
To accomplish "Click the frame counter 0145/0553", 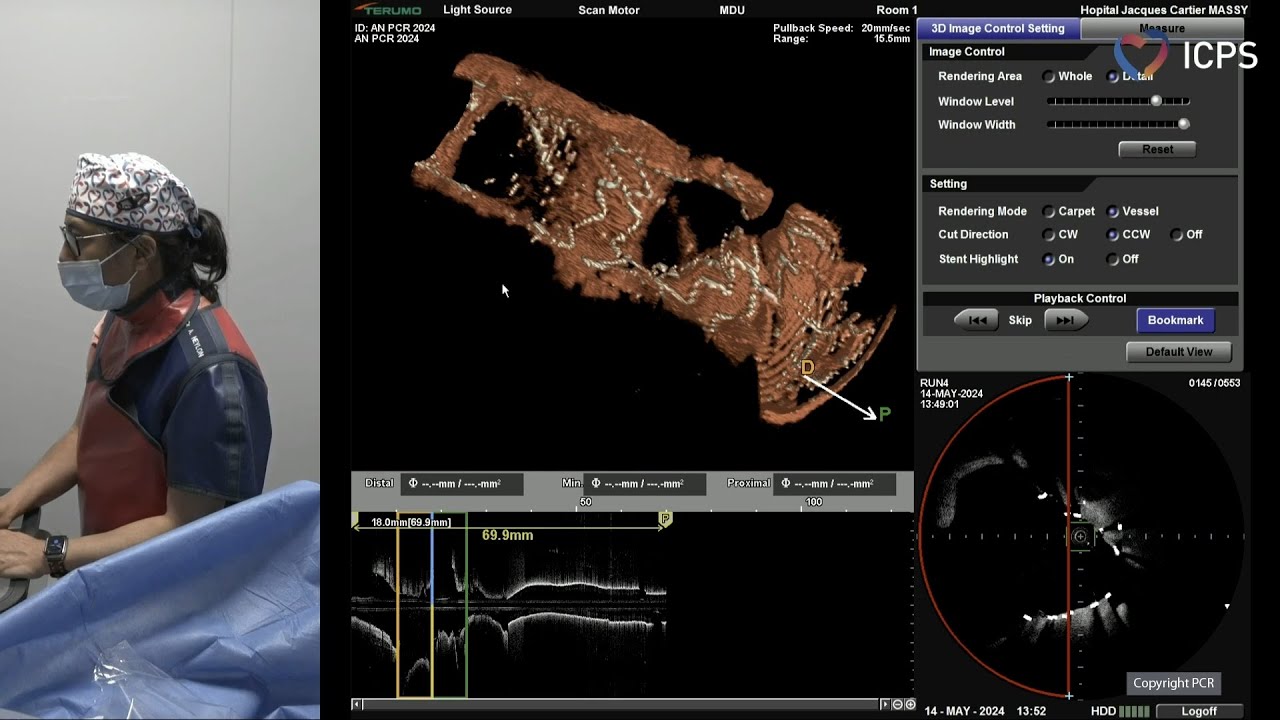I will tap(1214, 383).
